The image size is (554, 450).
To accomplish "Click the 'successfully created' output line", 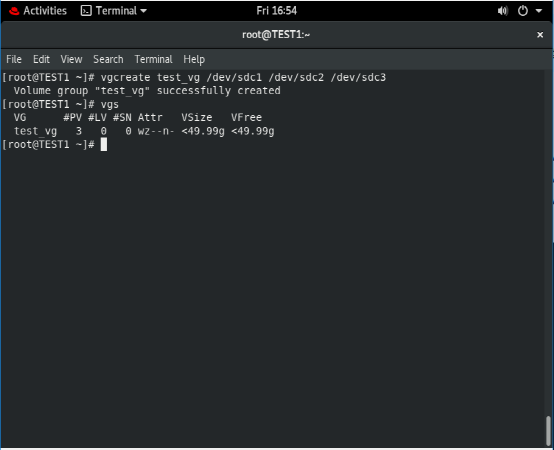I will pos(147,91).
